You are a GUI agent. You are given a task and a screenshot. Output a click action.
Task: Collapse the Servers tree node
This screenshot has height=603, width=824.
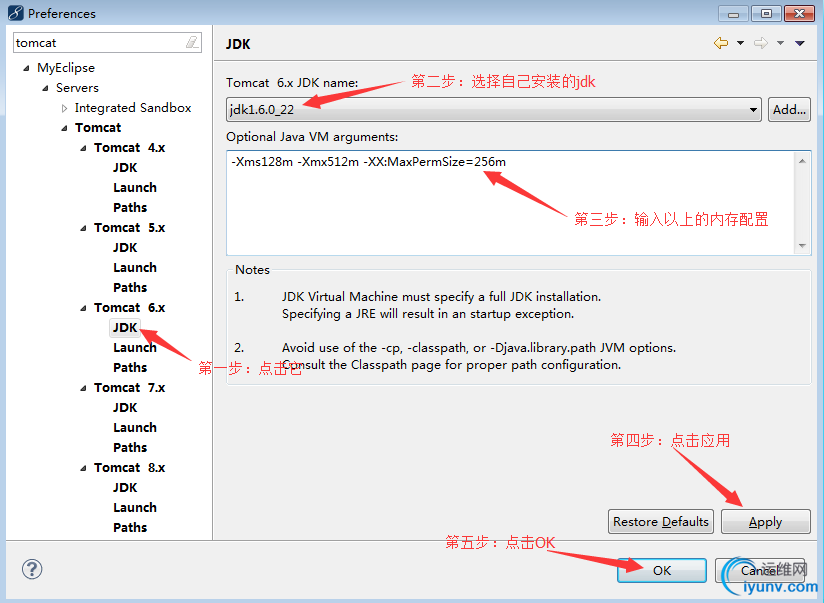45,88
